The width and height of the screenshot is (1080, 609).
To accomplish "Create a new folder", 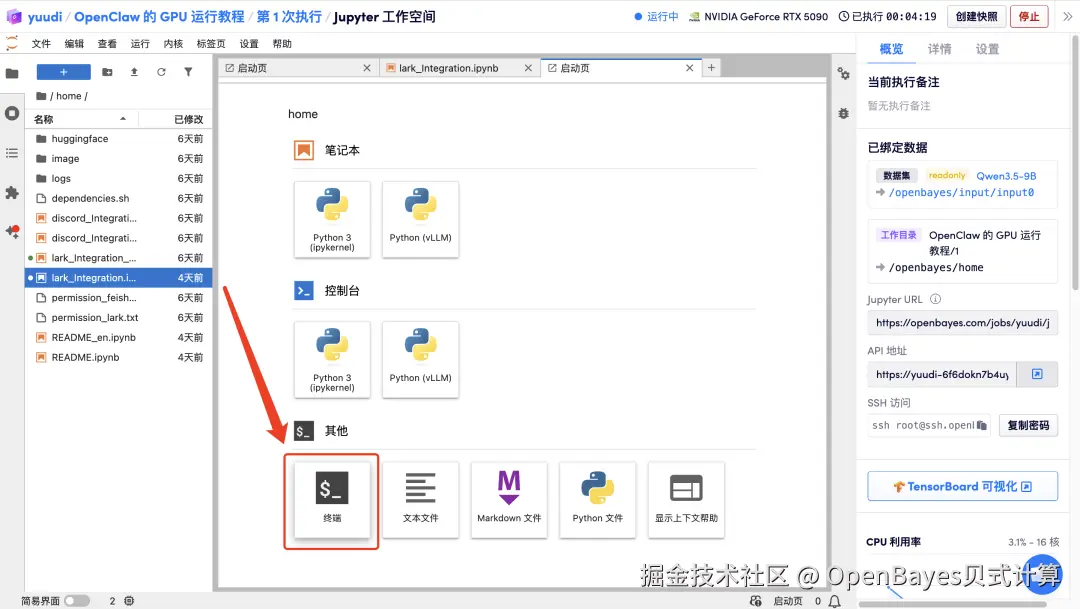I will pos(107,72).
